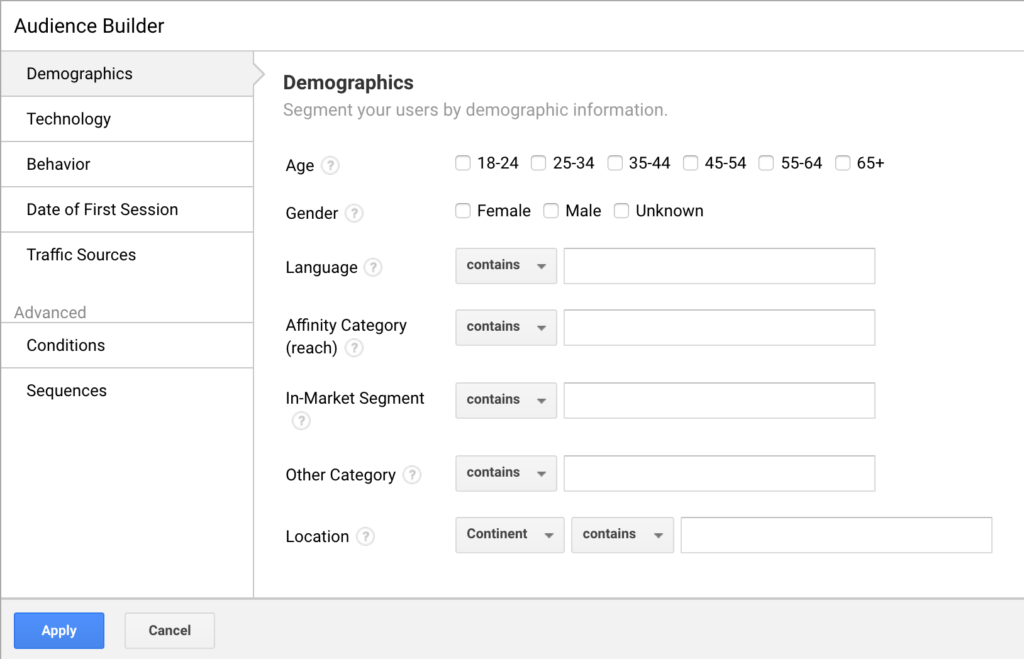The width and height of the screenshot is (1024, 659).
Task: Enable the 65+ age checkbox
Action: pos(843,163)
